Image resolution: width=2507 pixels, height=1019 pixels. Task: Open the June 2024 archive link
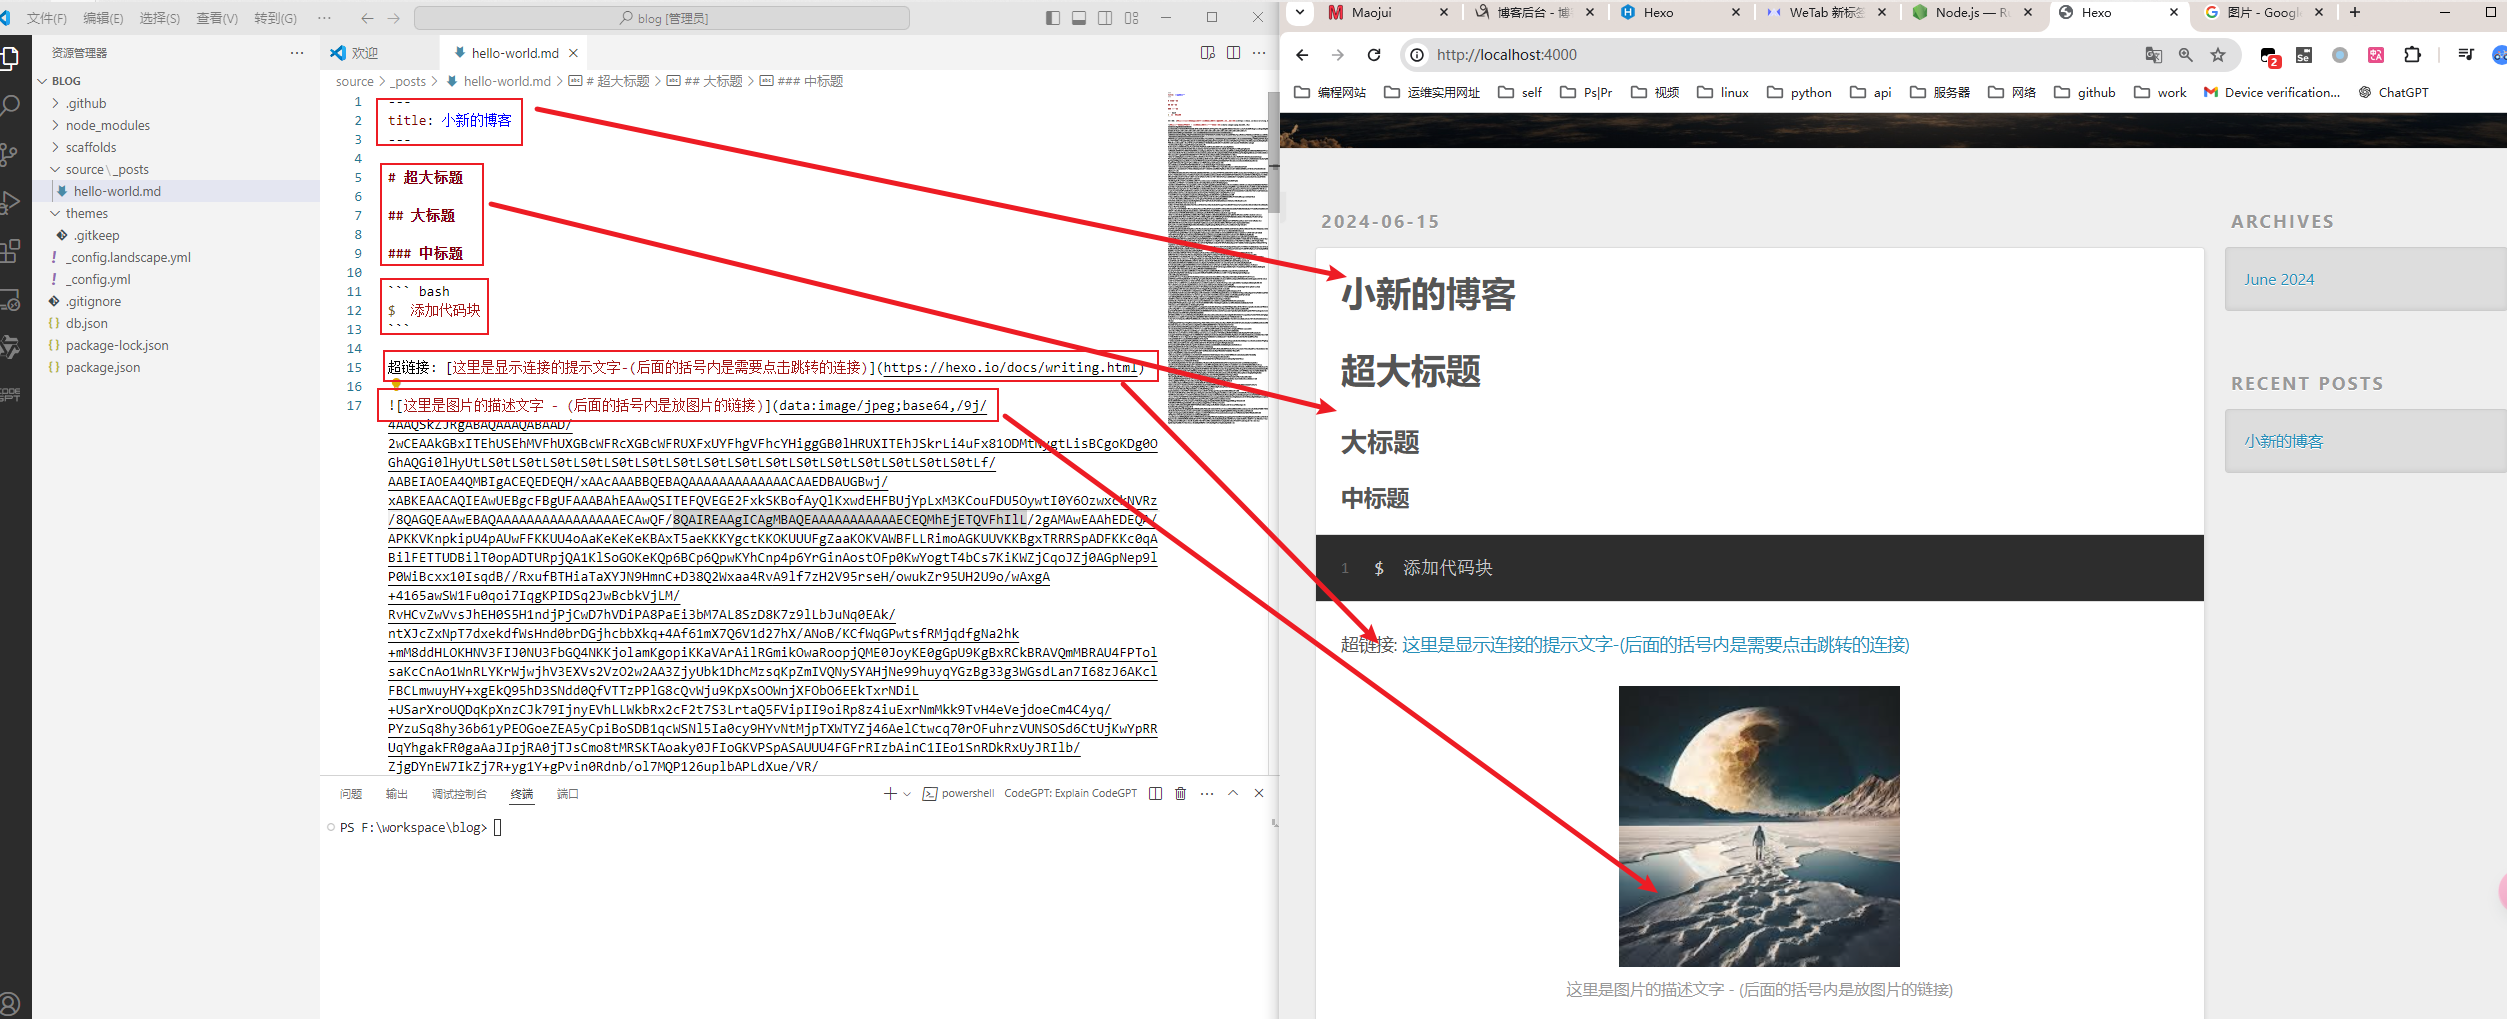coord(2278,280)
